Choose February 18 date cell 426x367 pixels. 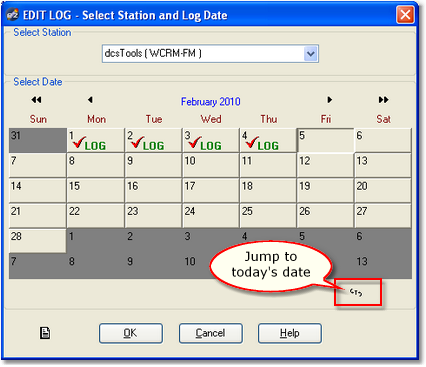pyautogui.click(x=268, y=191)
